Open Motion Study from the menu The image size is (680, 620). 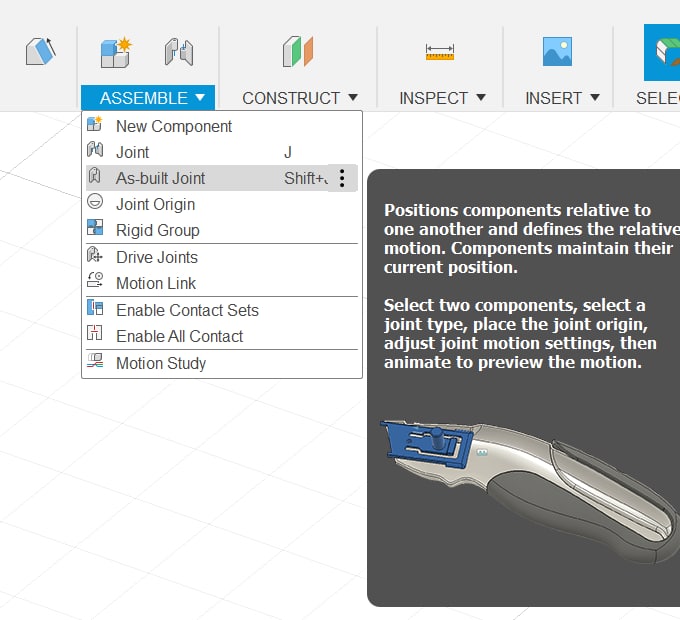pyautogui.click(x=222, y=363)
